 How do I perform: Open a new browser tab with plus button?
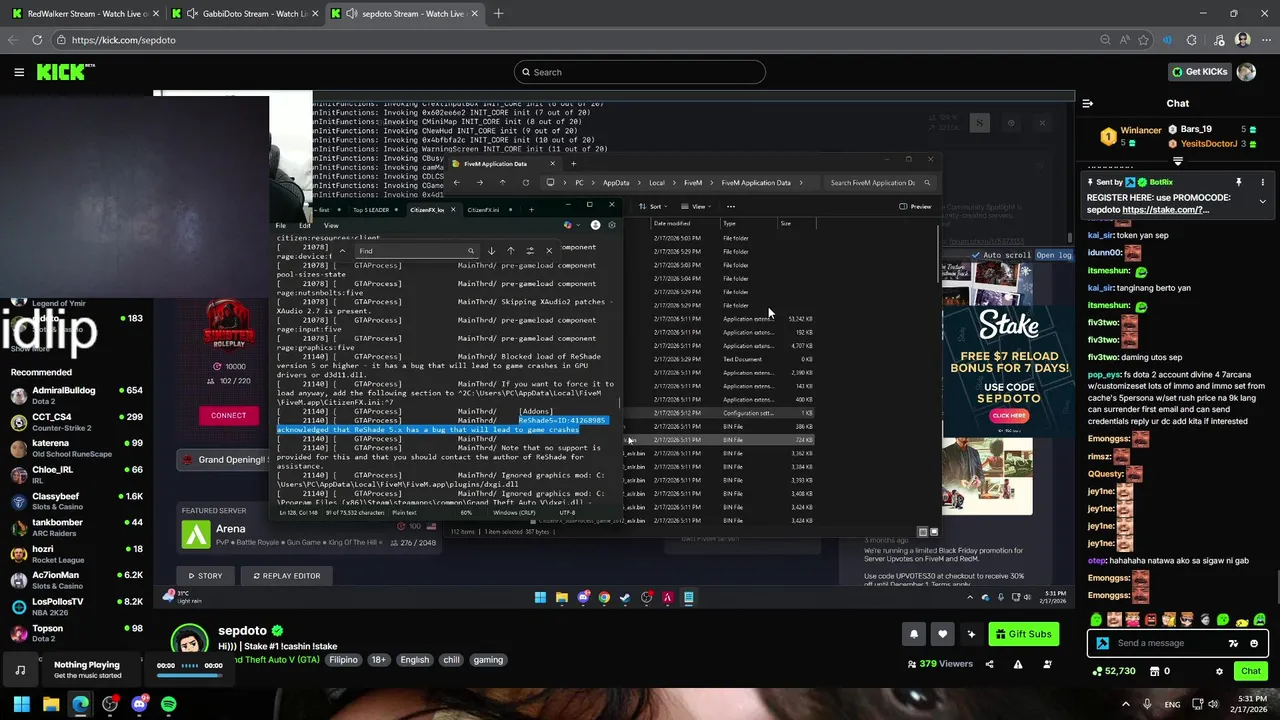tap(498, 13)
